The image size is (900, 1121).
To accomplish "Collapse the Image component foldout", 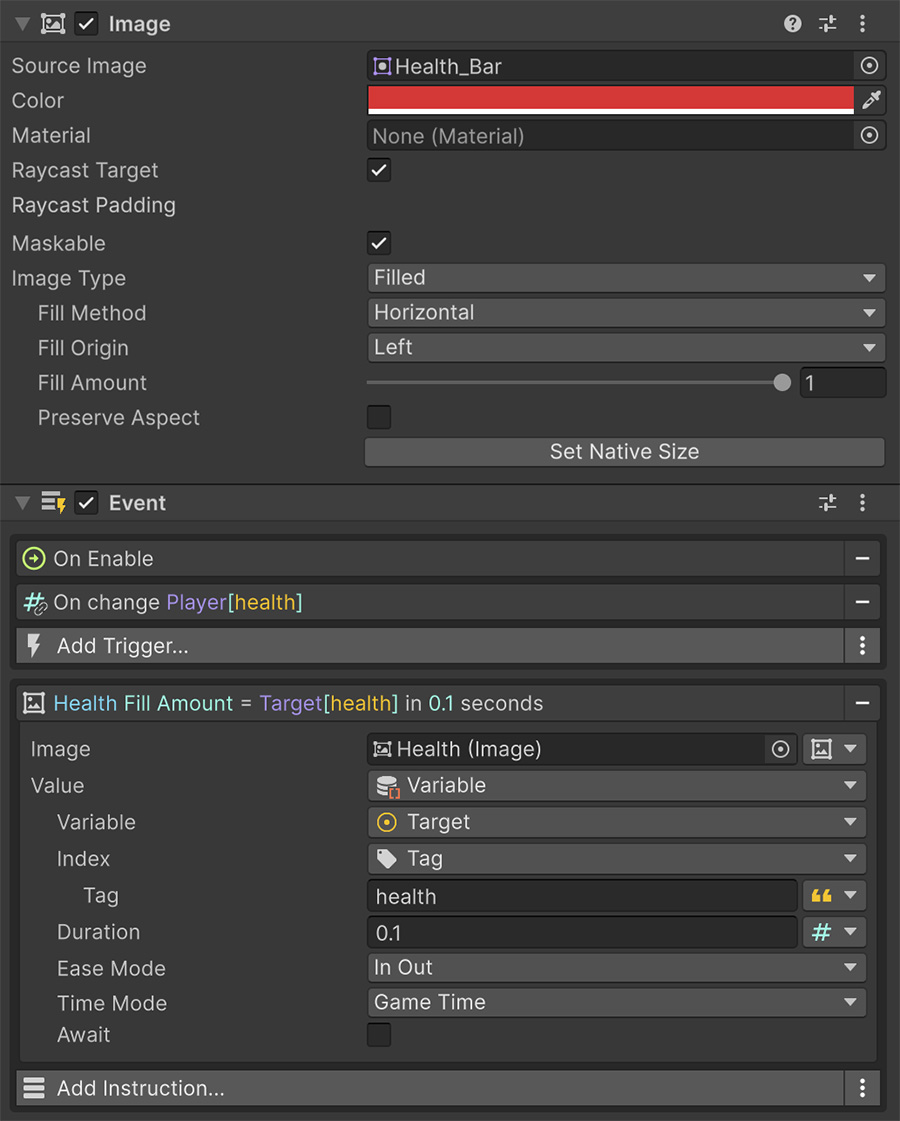I will click(22, 24).
